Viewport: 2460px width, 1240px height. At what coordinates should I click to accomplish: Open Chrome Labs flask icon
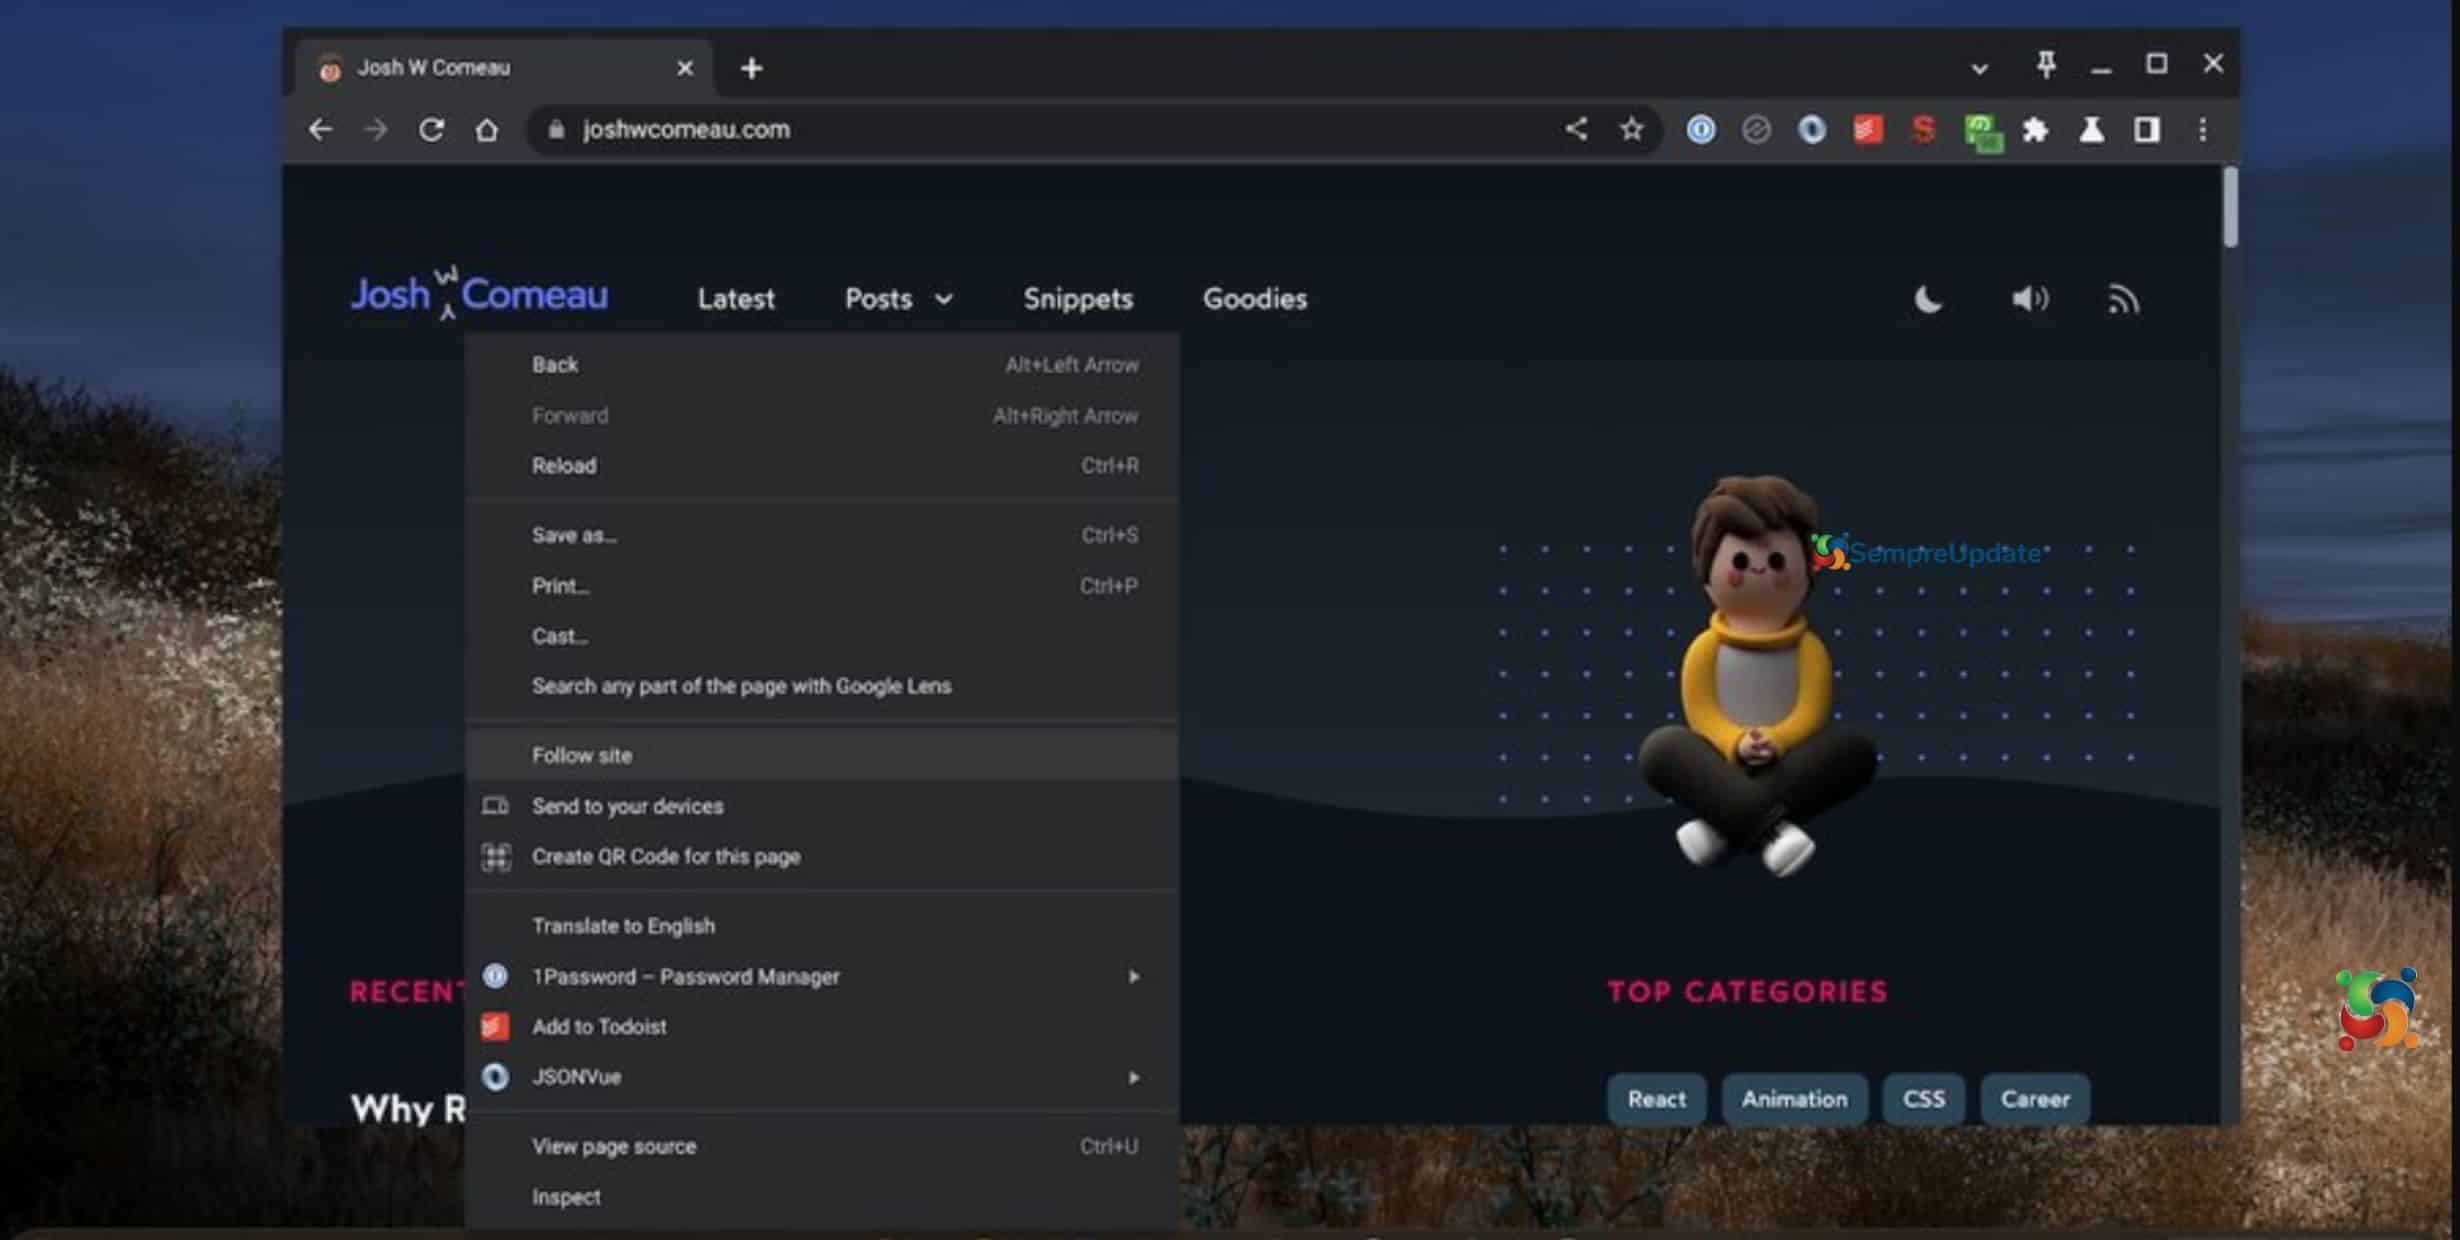point(2091,130)
